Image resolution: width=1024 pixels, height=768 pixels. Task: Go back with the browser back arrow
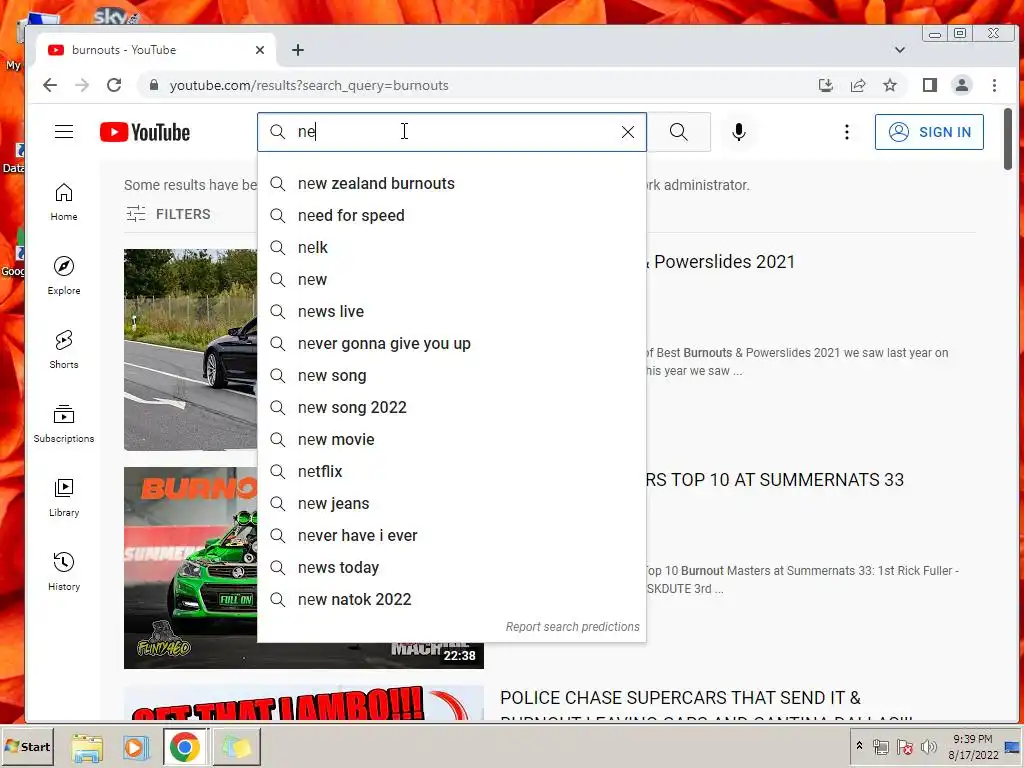[x=50, y=85]
